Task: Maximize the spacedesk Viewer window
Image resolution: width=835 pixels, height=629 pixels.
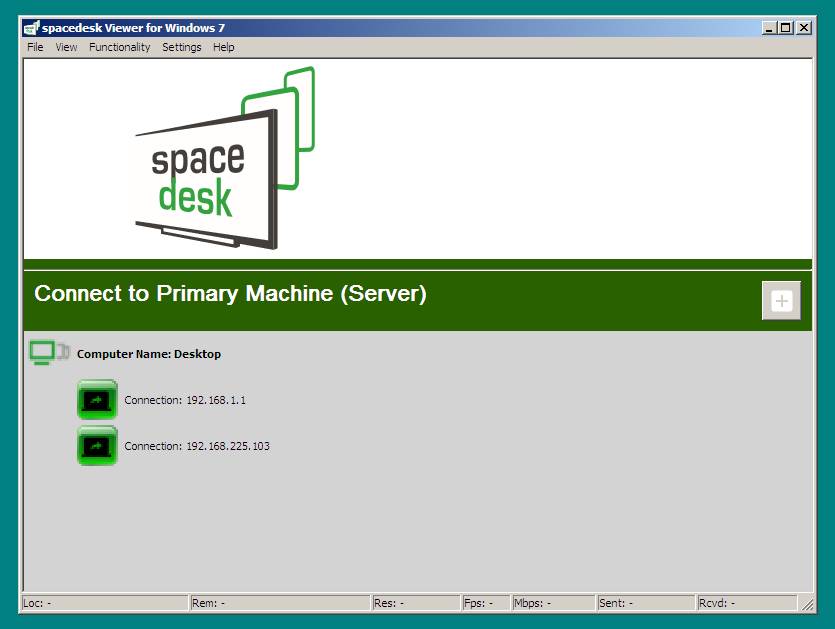Action: pyautogui.click(x=785, y=28)
